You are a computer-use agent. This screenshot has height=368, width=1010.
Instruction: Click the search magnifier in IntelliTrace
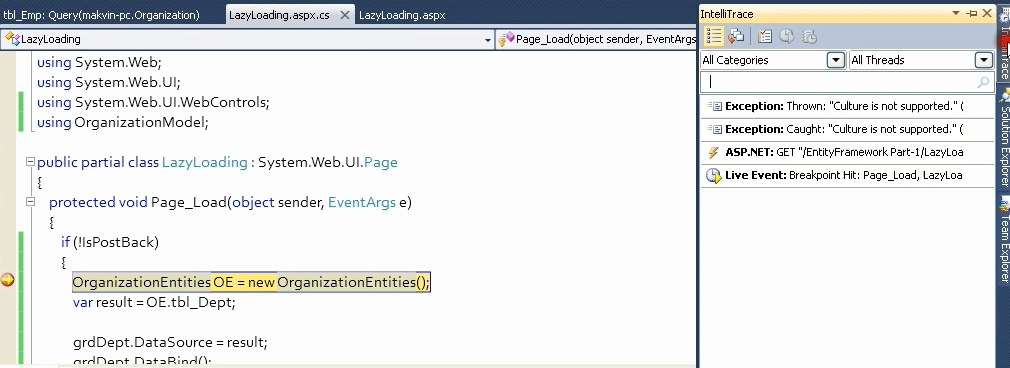[983, 82]
